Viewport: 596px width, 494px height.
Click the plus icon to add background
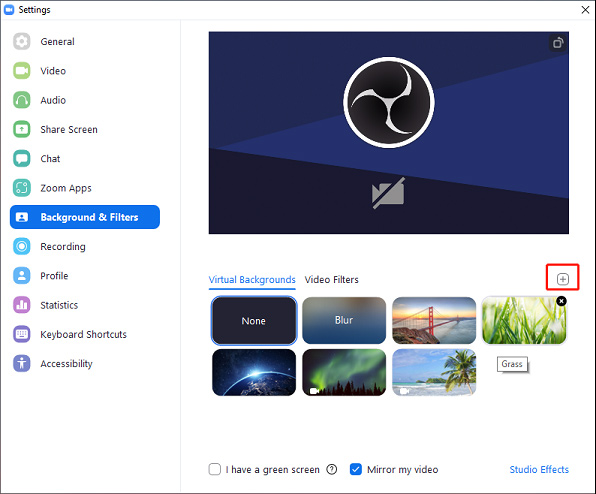click(563, 279)
